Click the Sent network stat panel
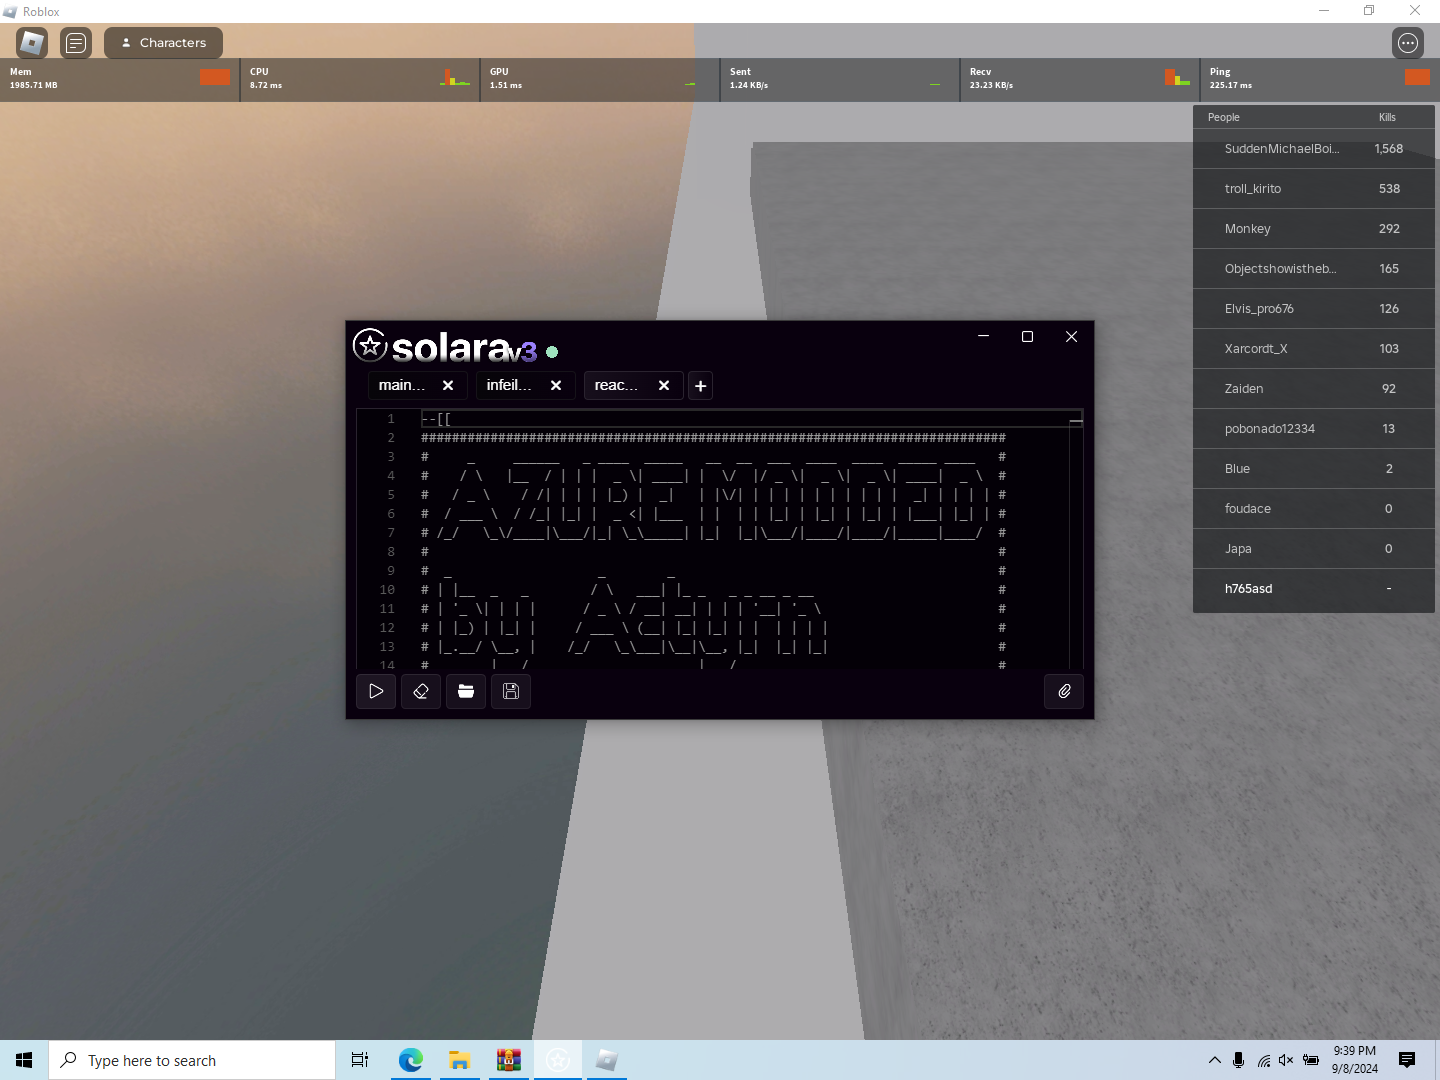 coord(840,80)
